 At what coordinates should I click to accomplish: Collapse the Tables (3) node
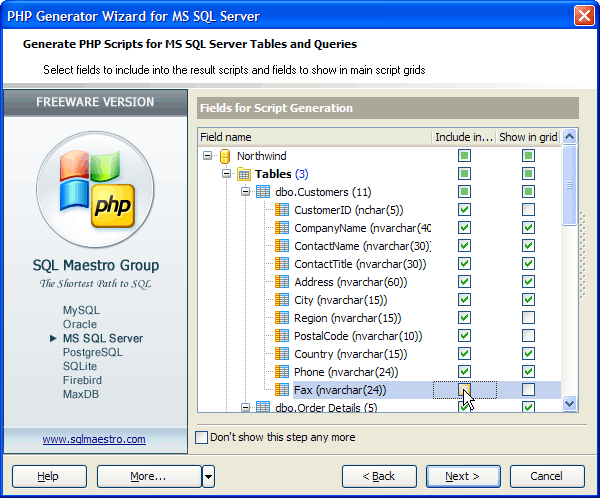227,174
